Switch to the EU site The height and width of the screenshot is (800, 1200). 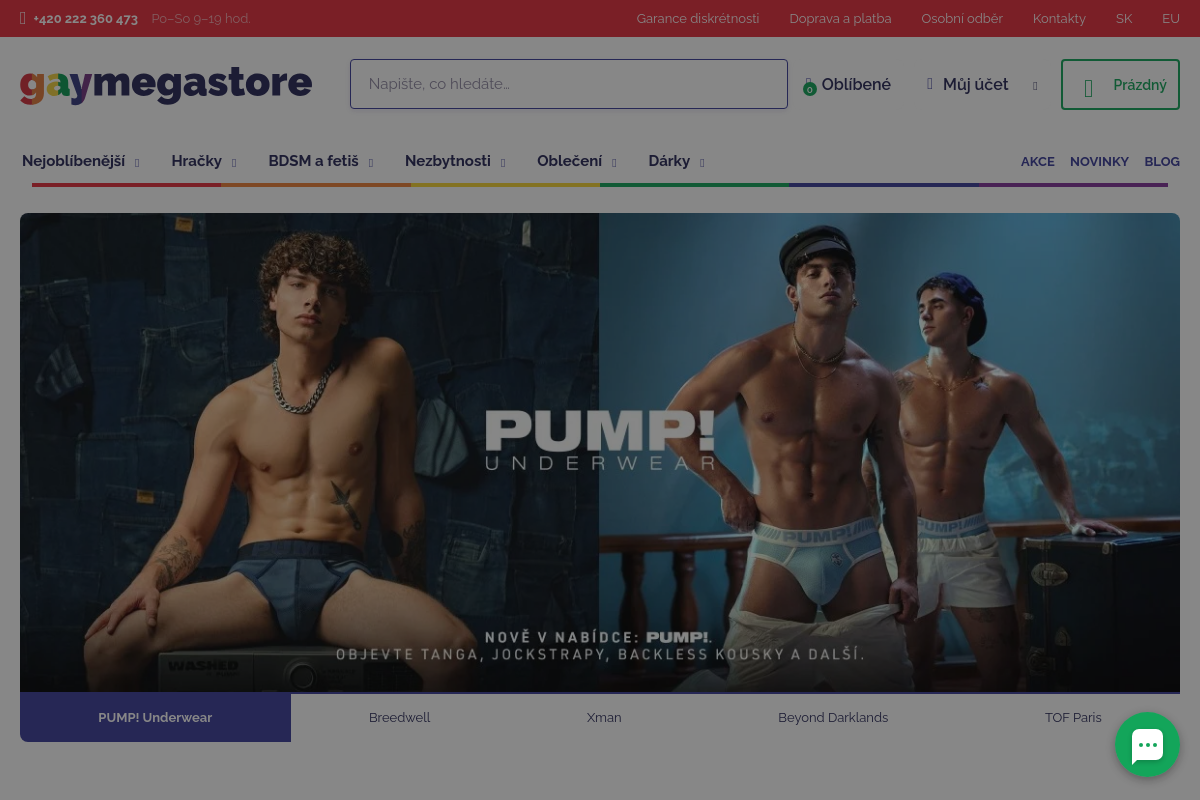pos(1171,18)
